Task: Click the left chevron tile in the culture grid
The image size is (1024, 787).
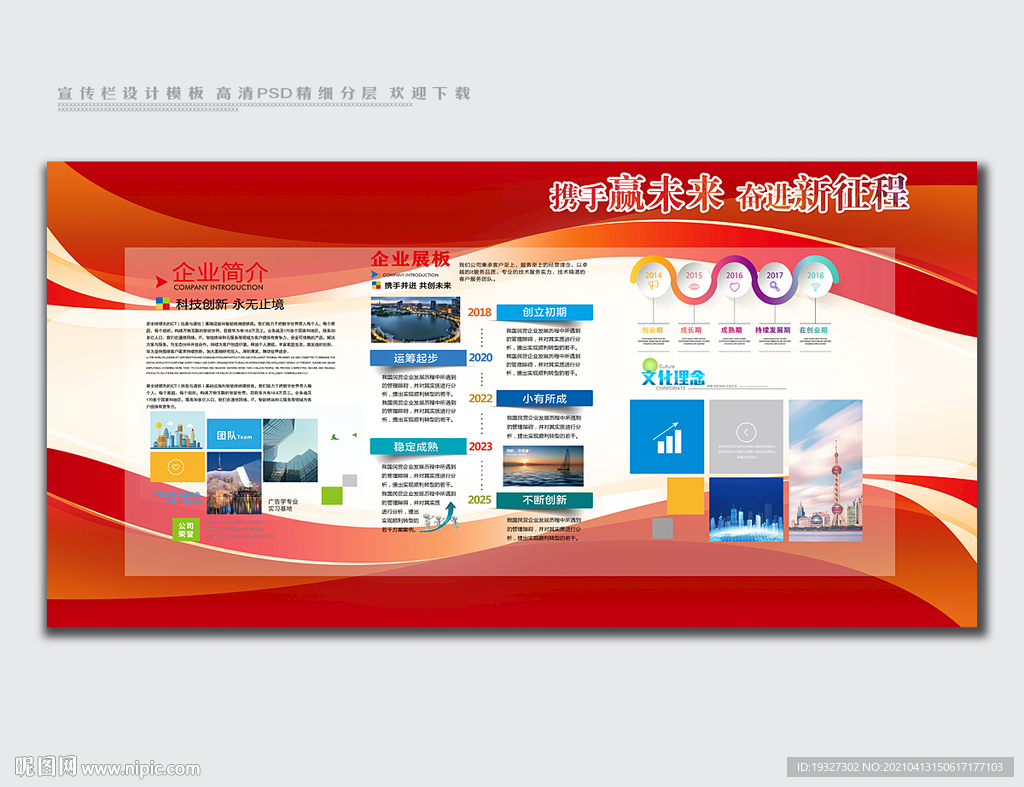Action: tap(746, 431)
